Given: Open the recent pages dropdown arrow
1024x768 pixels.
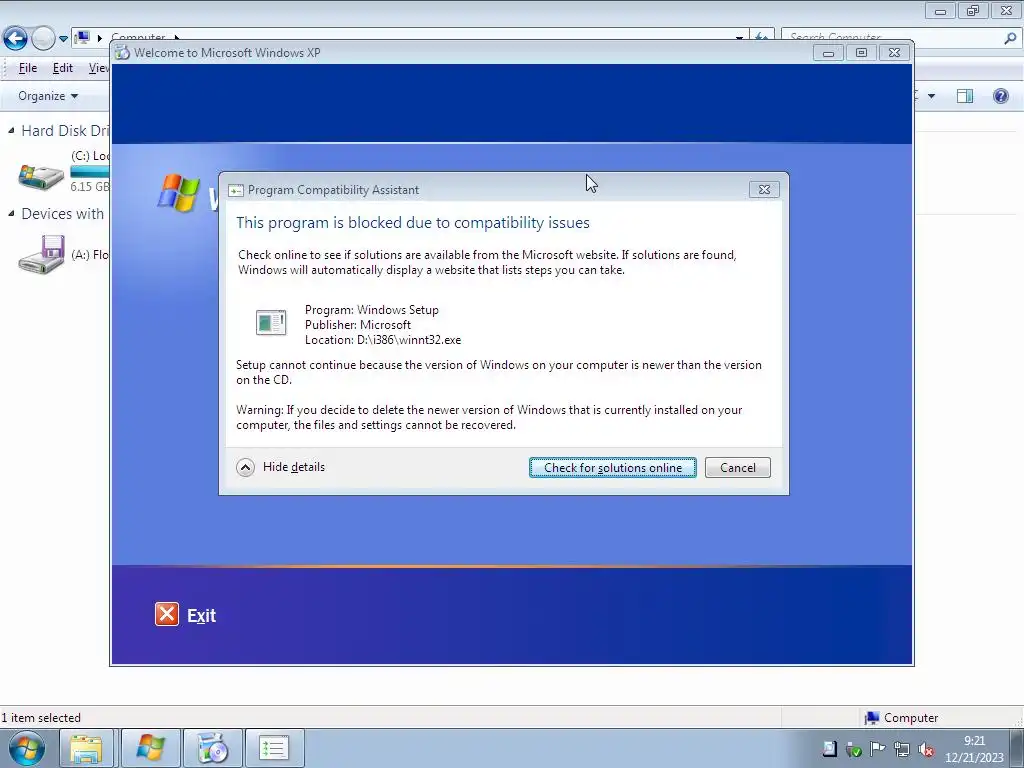Looking at the screenshot, I should pyautogui.click(x=63, y=39).
